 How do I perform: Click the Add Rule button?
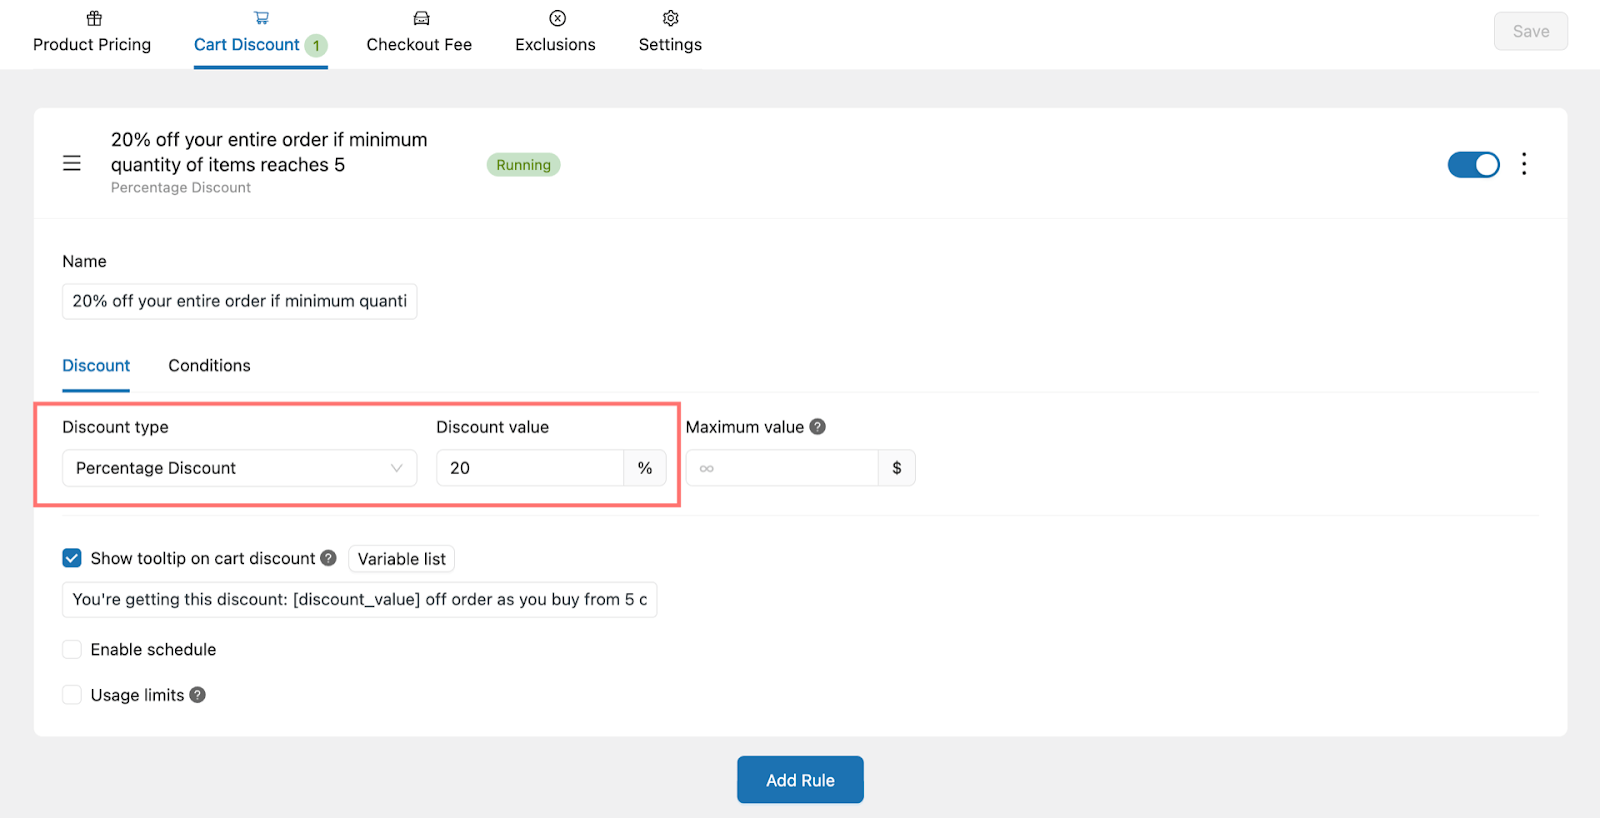[800, 780]
